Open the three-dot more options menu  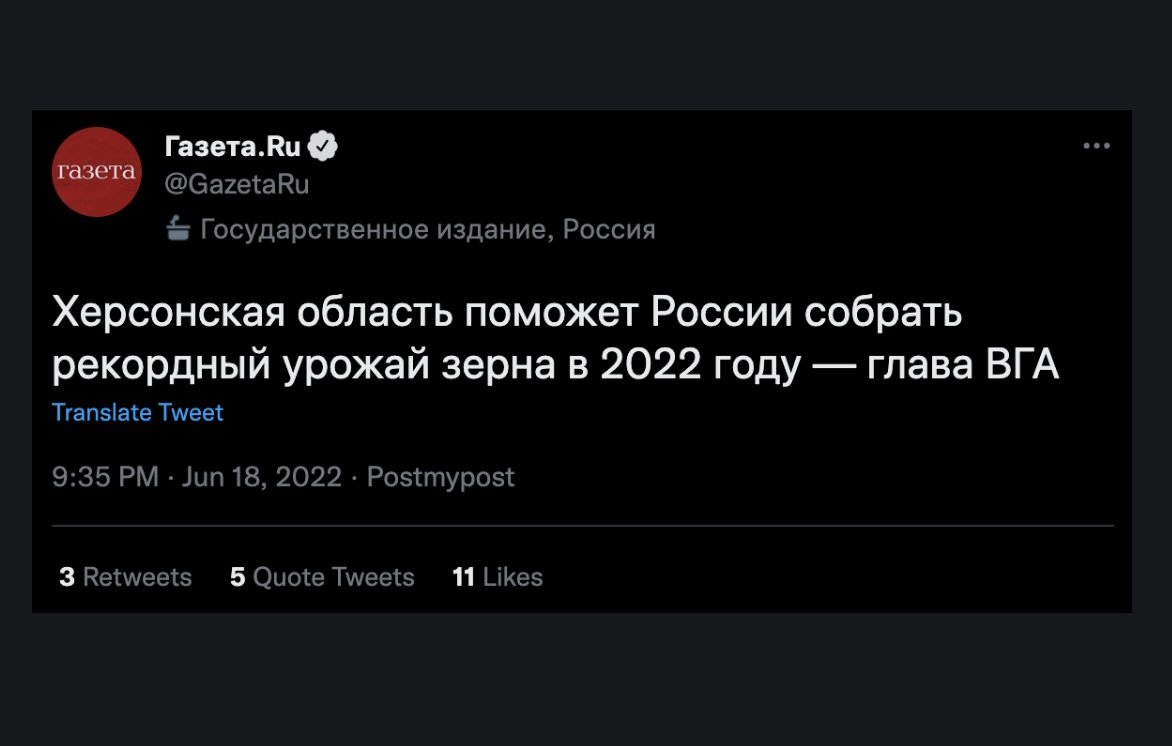click(x=1097, y=146)
